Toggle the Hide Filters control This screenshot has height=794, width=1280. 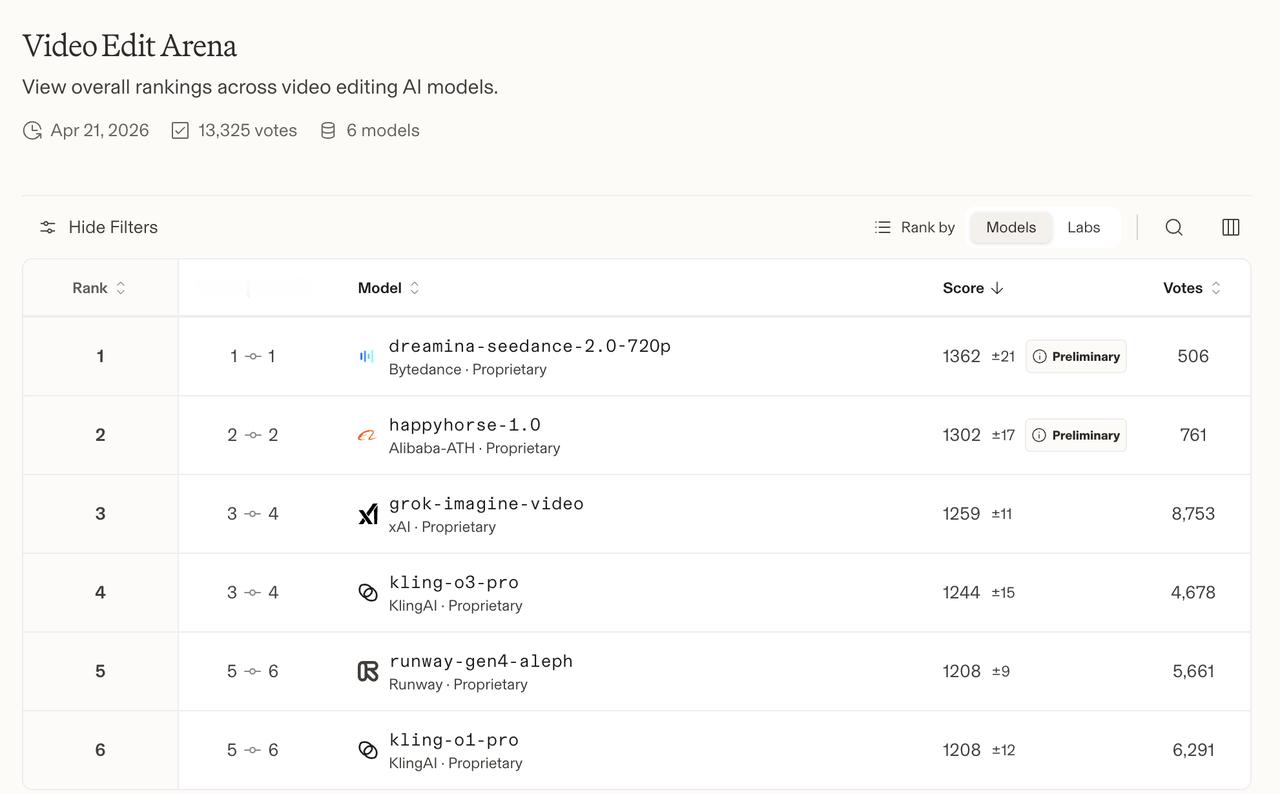pos(98,228)
